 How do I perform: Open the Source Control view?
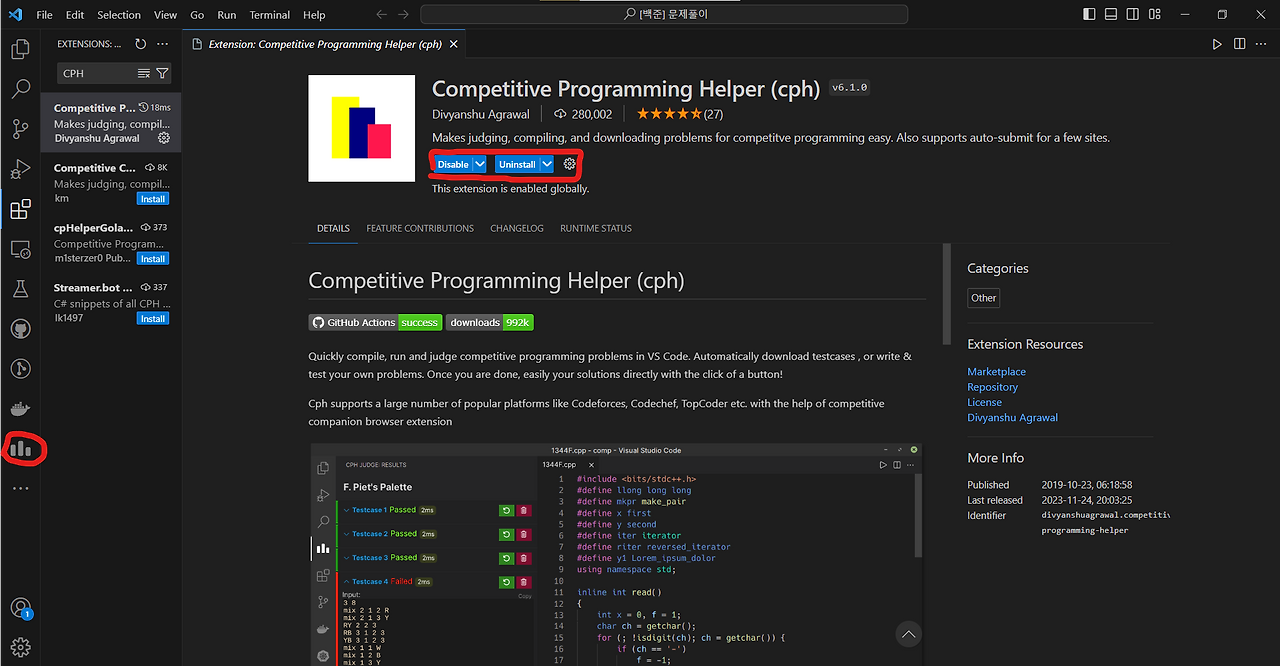pyautogui.click(x=20, y=129)
